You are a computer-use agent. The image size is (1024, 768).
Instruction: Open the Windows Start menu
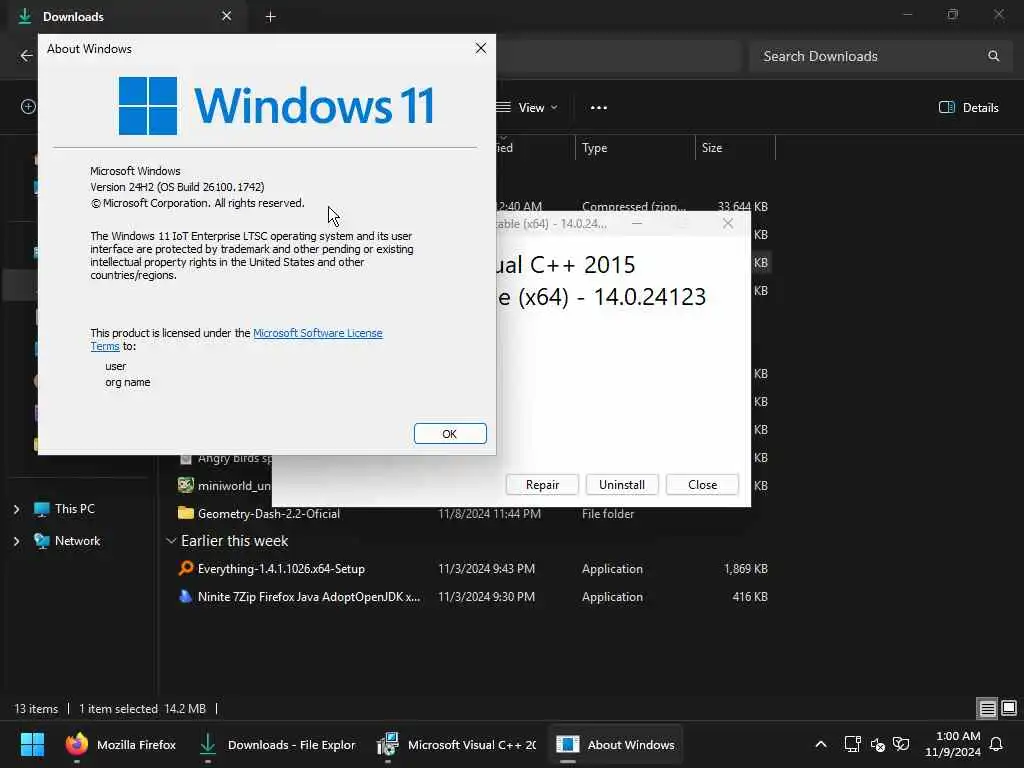tap(32, 744)
